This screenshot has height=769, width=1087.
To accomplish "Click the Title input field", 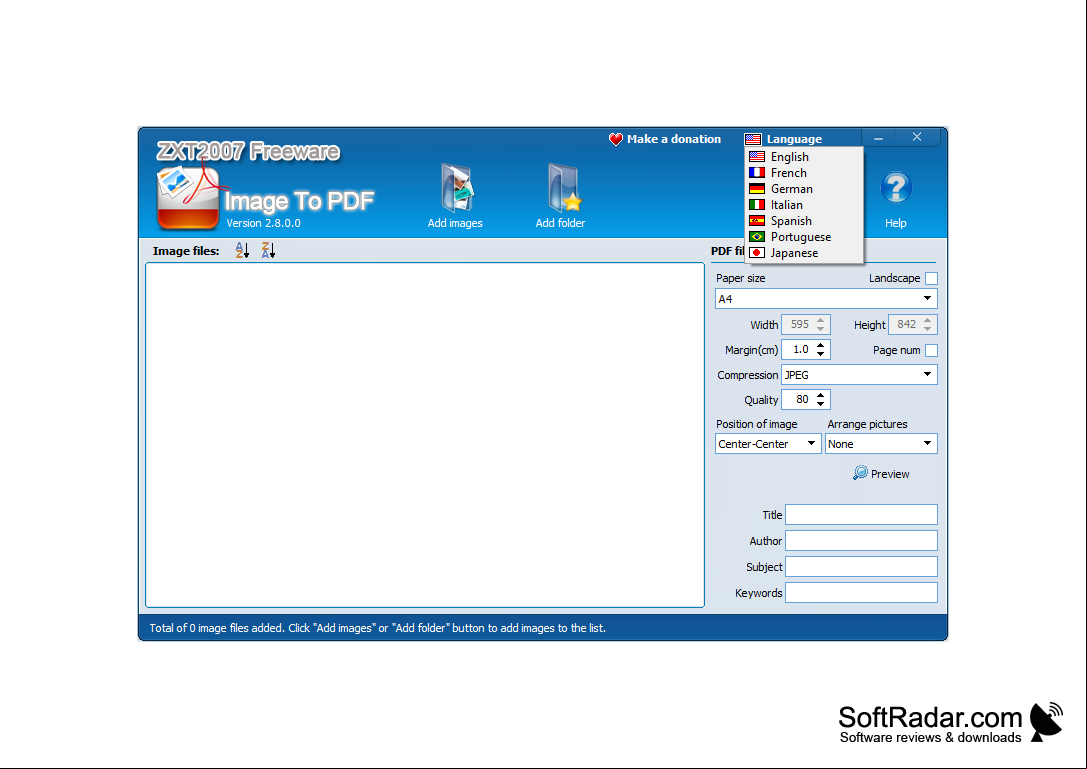I will 861,515.
